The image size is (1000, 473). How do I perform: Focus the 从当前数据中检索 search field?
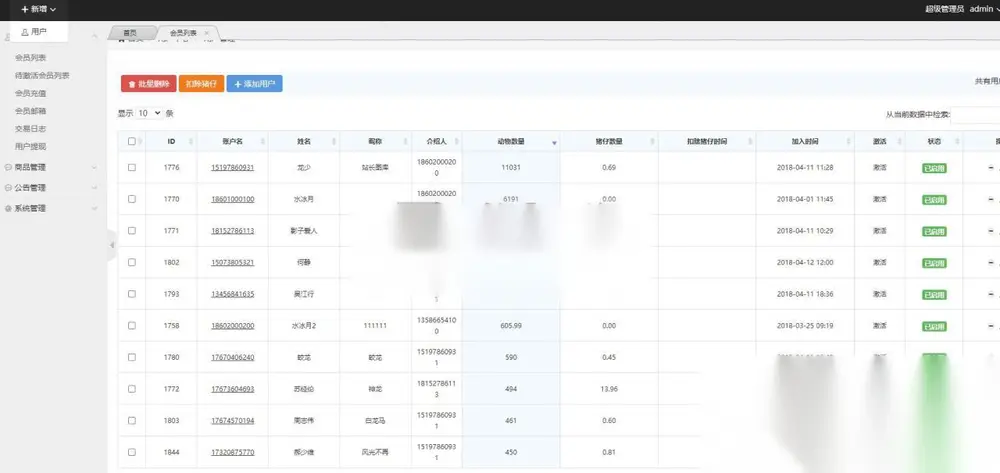[975, 115]
